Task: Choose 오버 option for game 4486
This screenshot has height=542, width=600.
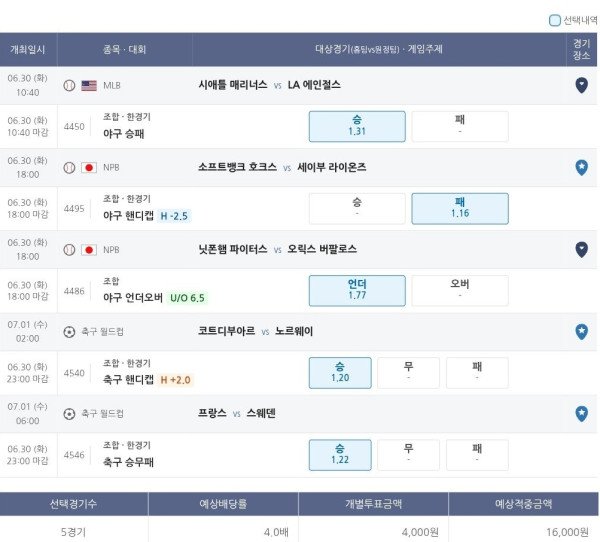Action: [460, 291]
